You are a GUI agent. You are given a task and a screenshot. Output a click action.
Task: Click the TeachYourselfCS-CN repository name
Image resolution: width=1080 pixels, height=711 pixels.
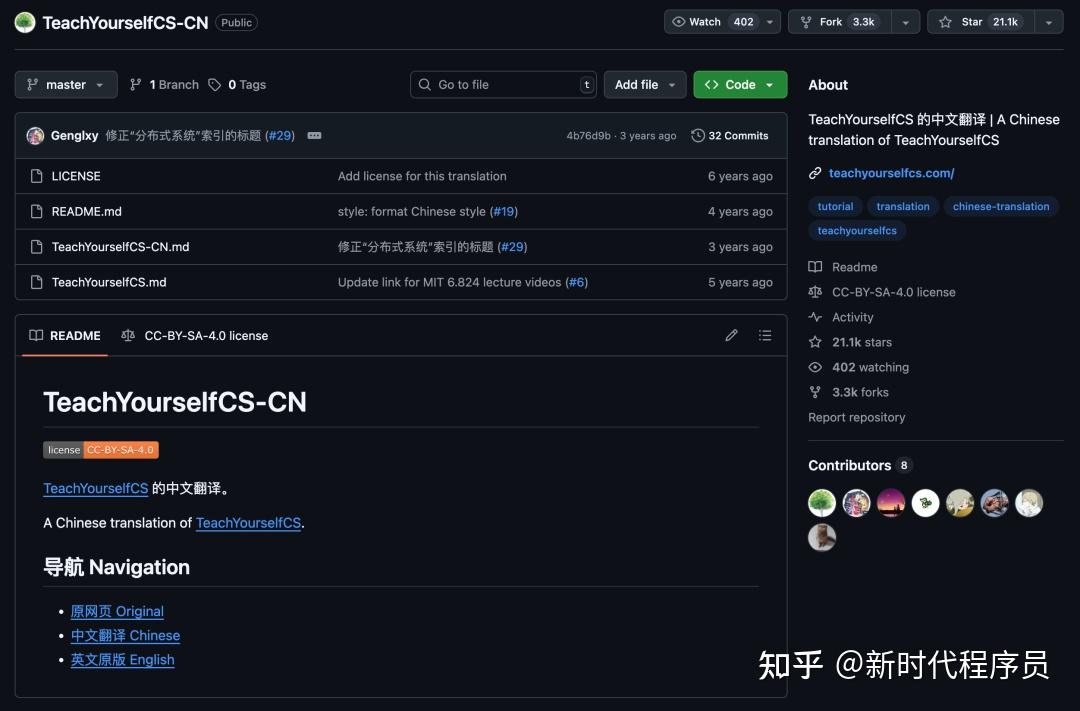coord(125,23)
